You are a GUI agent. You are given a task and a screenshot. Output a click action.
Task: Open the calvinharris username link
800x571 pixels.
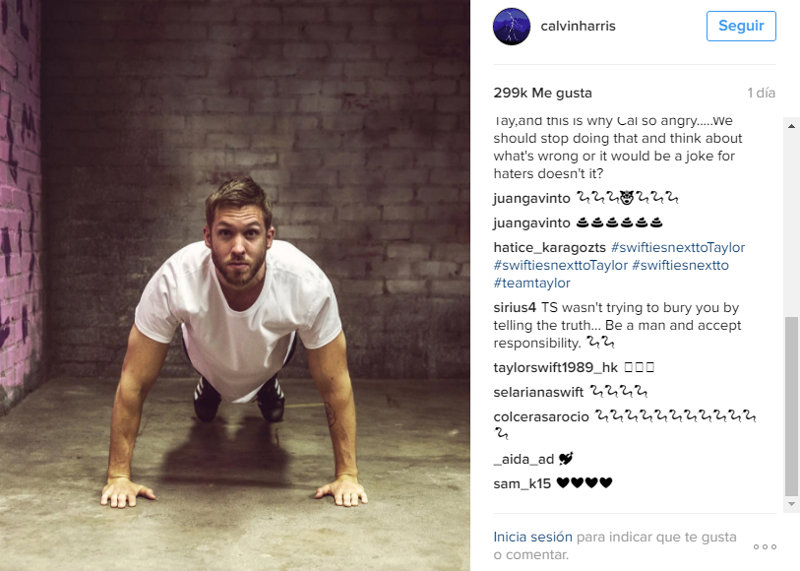pyautogui.click(x=578, y=26)
